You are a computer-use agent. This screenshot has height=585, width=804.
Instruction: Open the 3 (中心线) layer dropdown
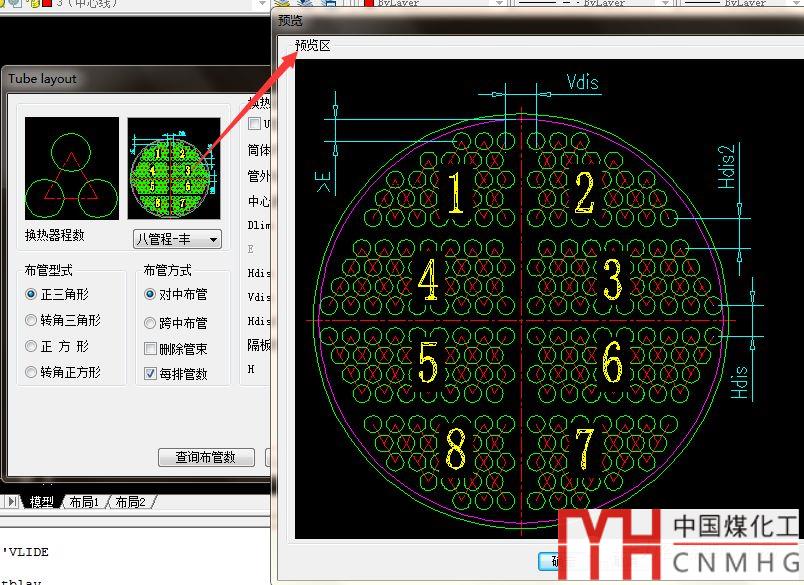[263, 3]
